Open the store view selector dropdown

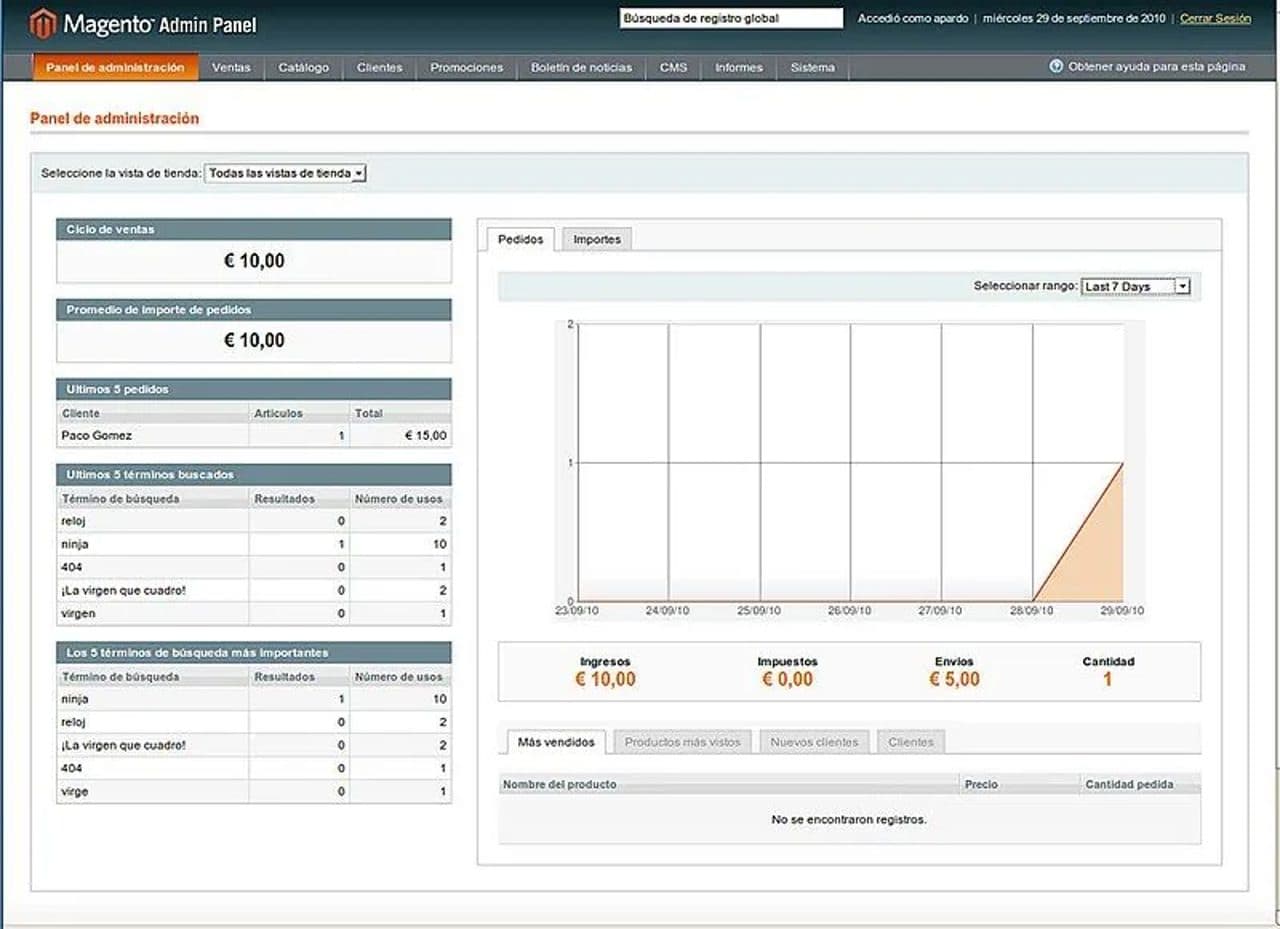pos(286,173)
